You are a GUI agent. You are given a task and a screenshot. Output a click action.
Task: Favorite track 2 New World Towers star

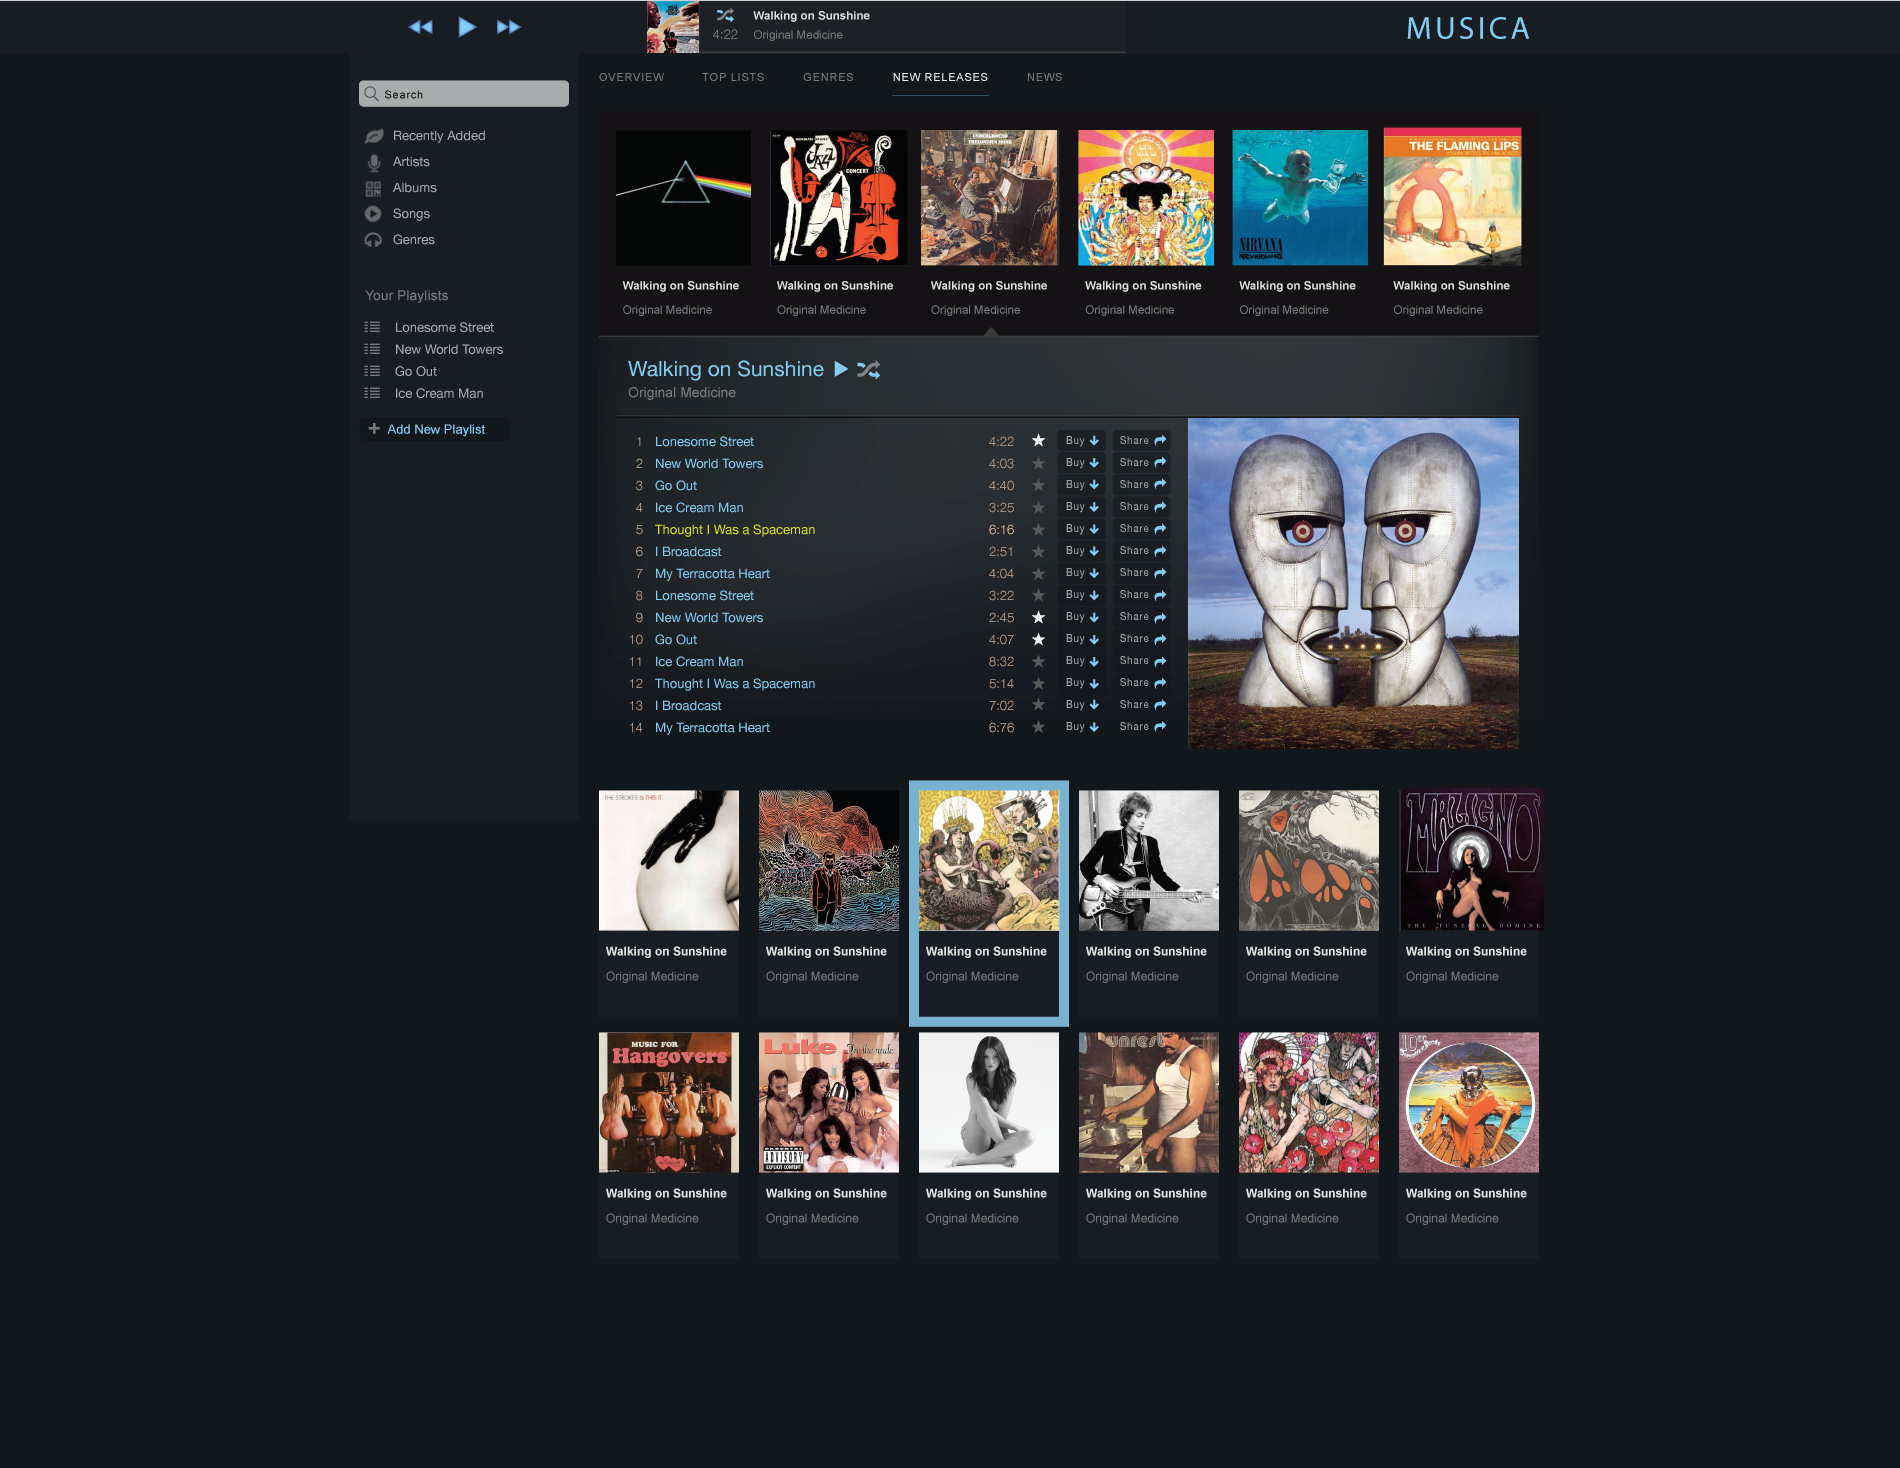point(1038,463)
